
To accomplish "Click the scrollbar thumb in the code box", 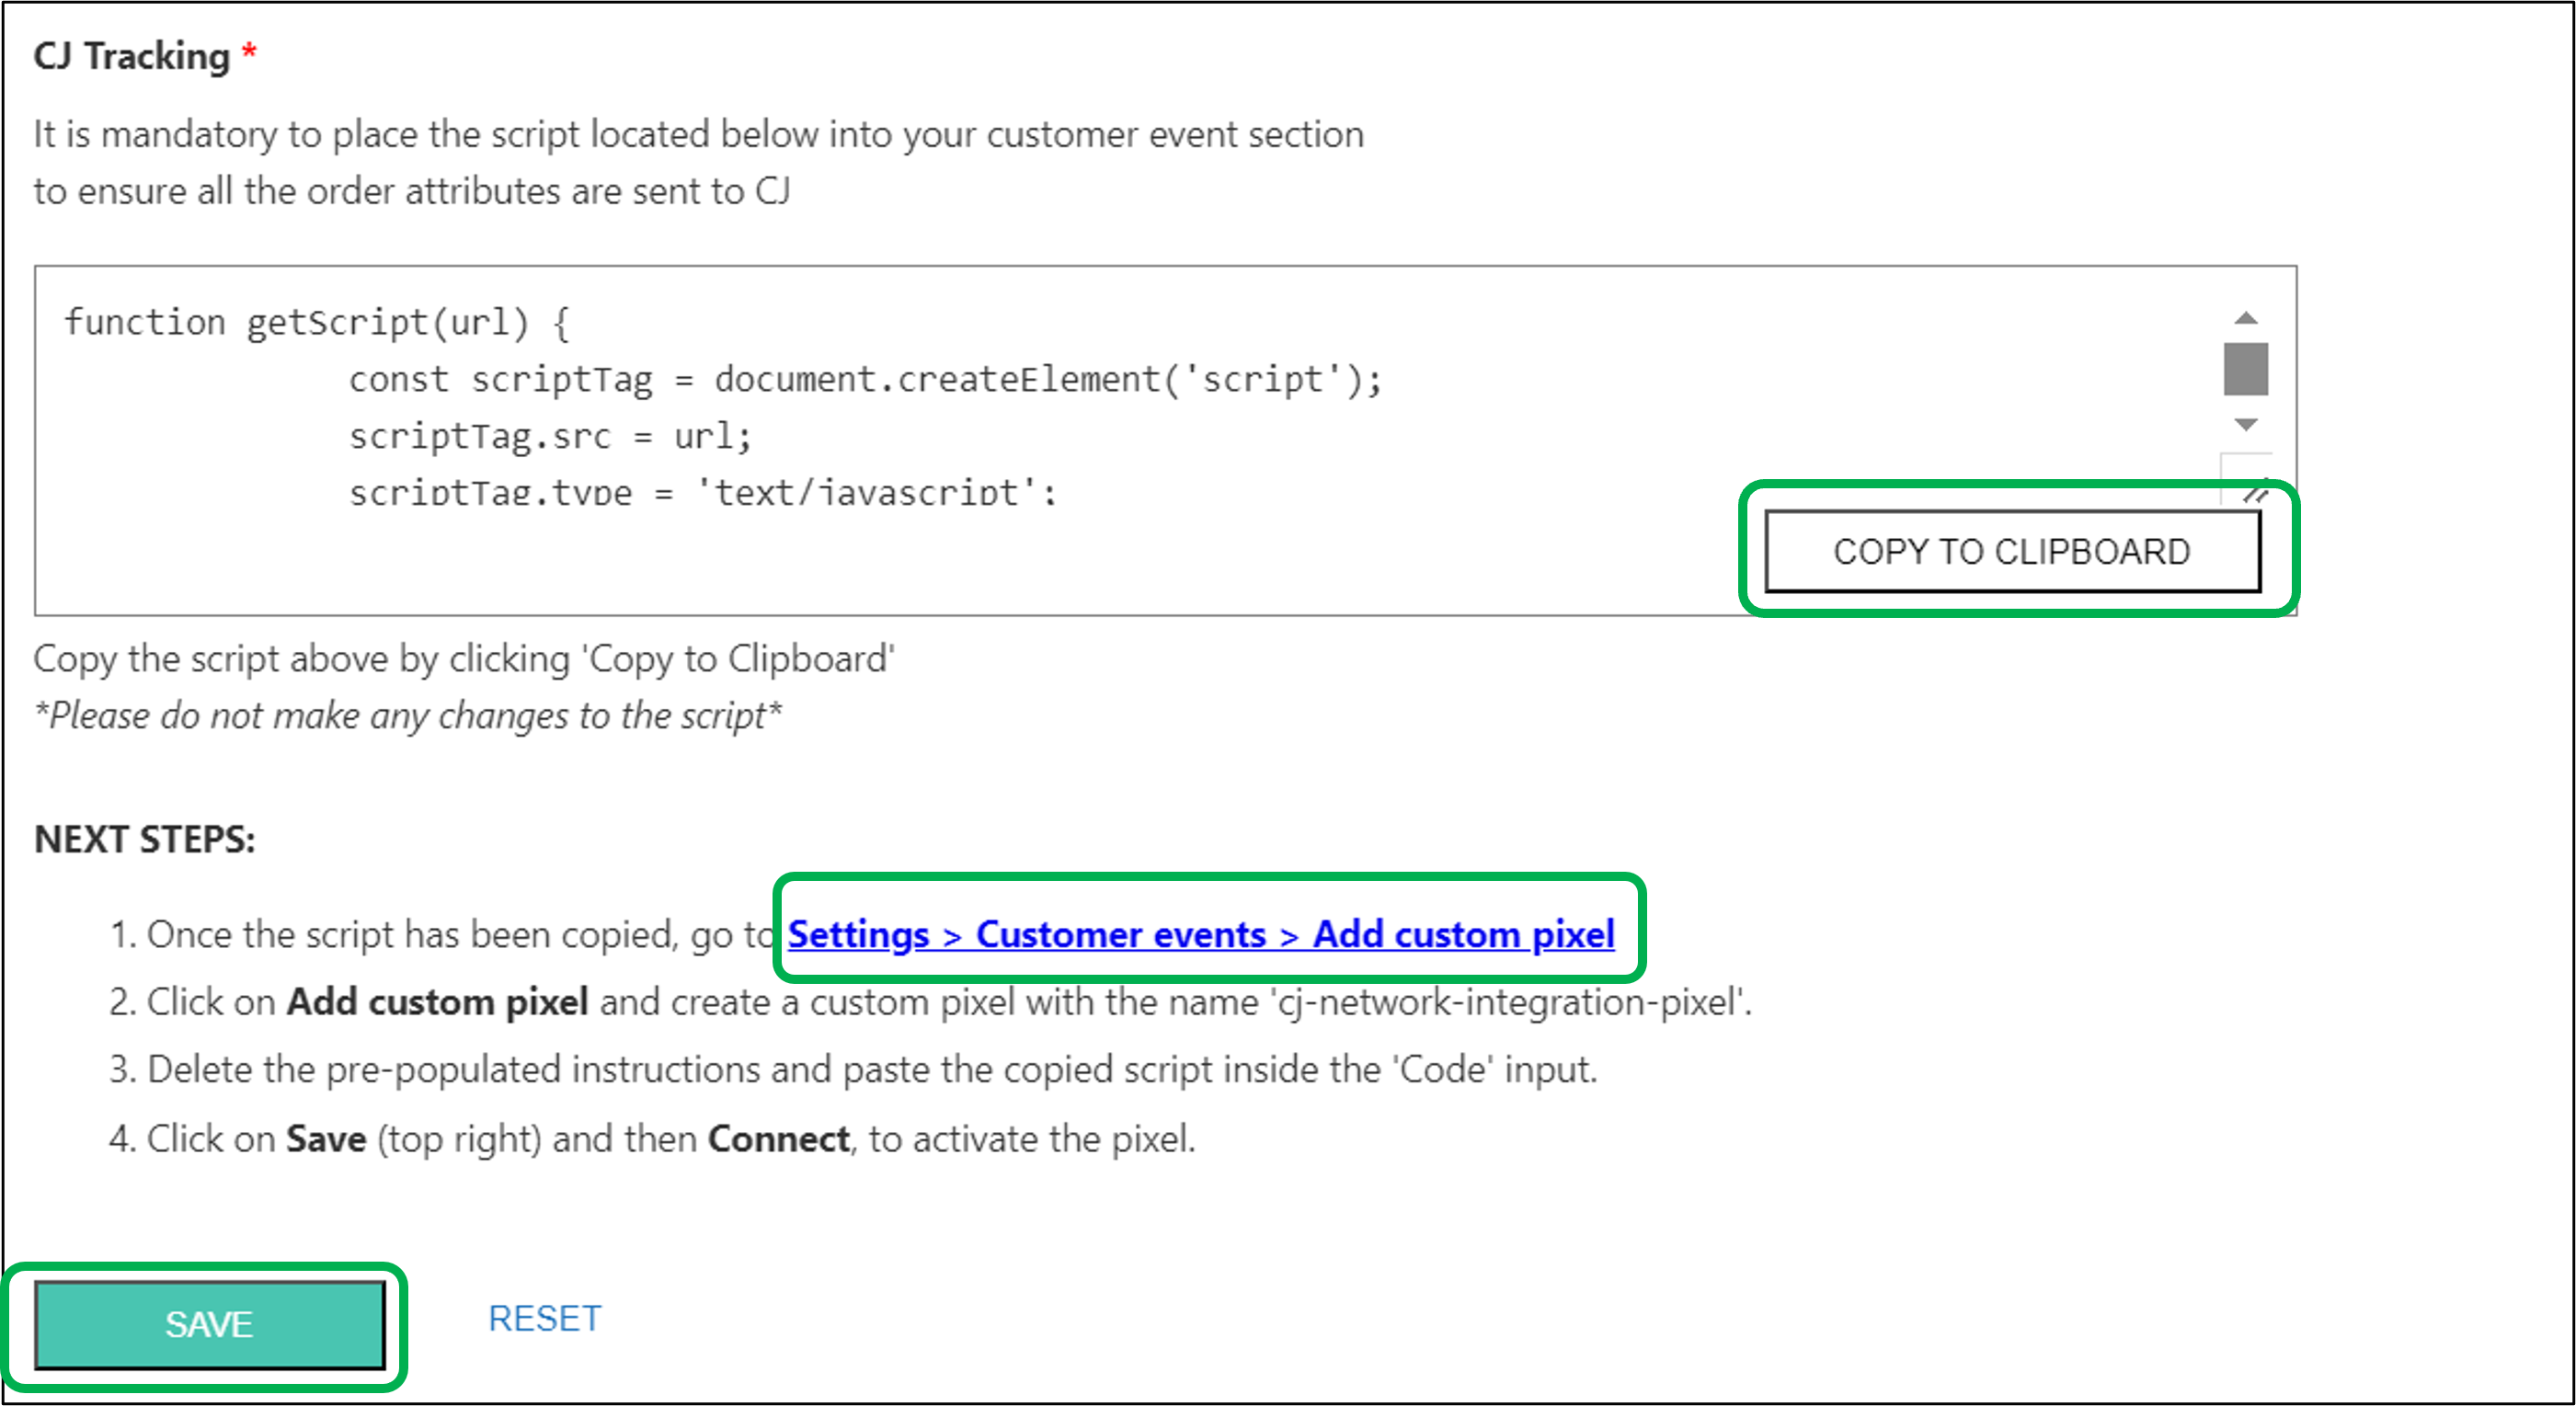I will click(x=2246, y=370).
